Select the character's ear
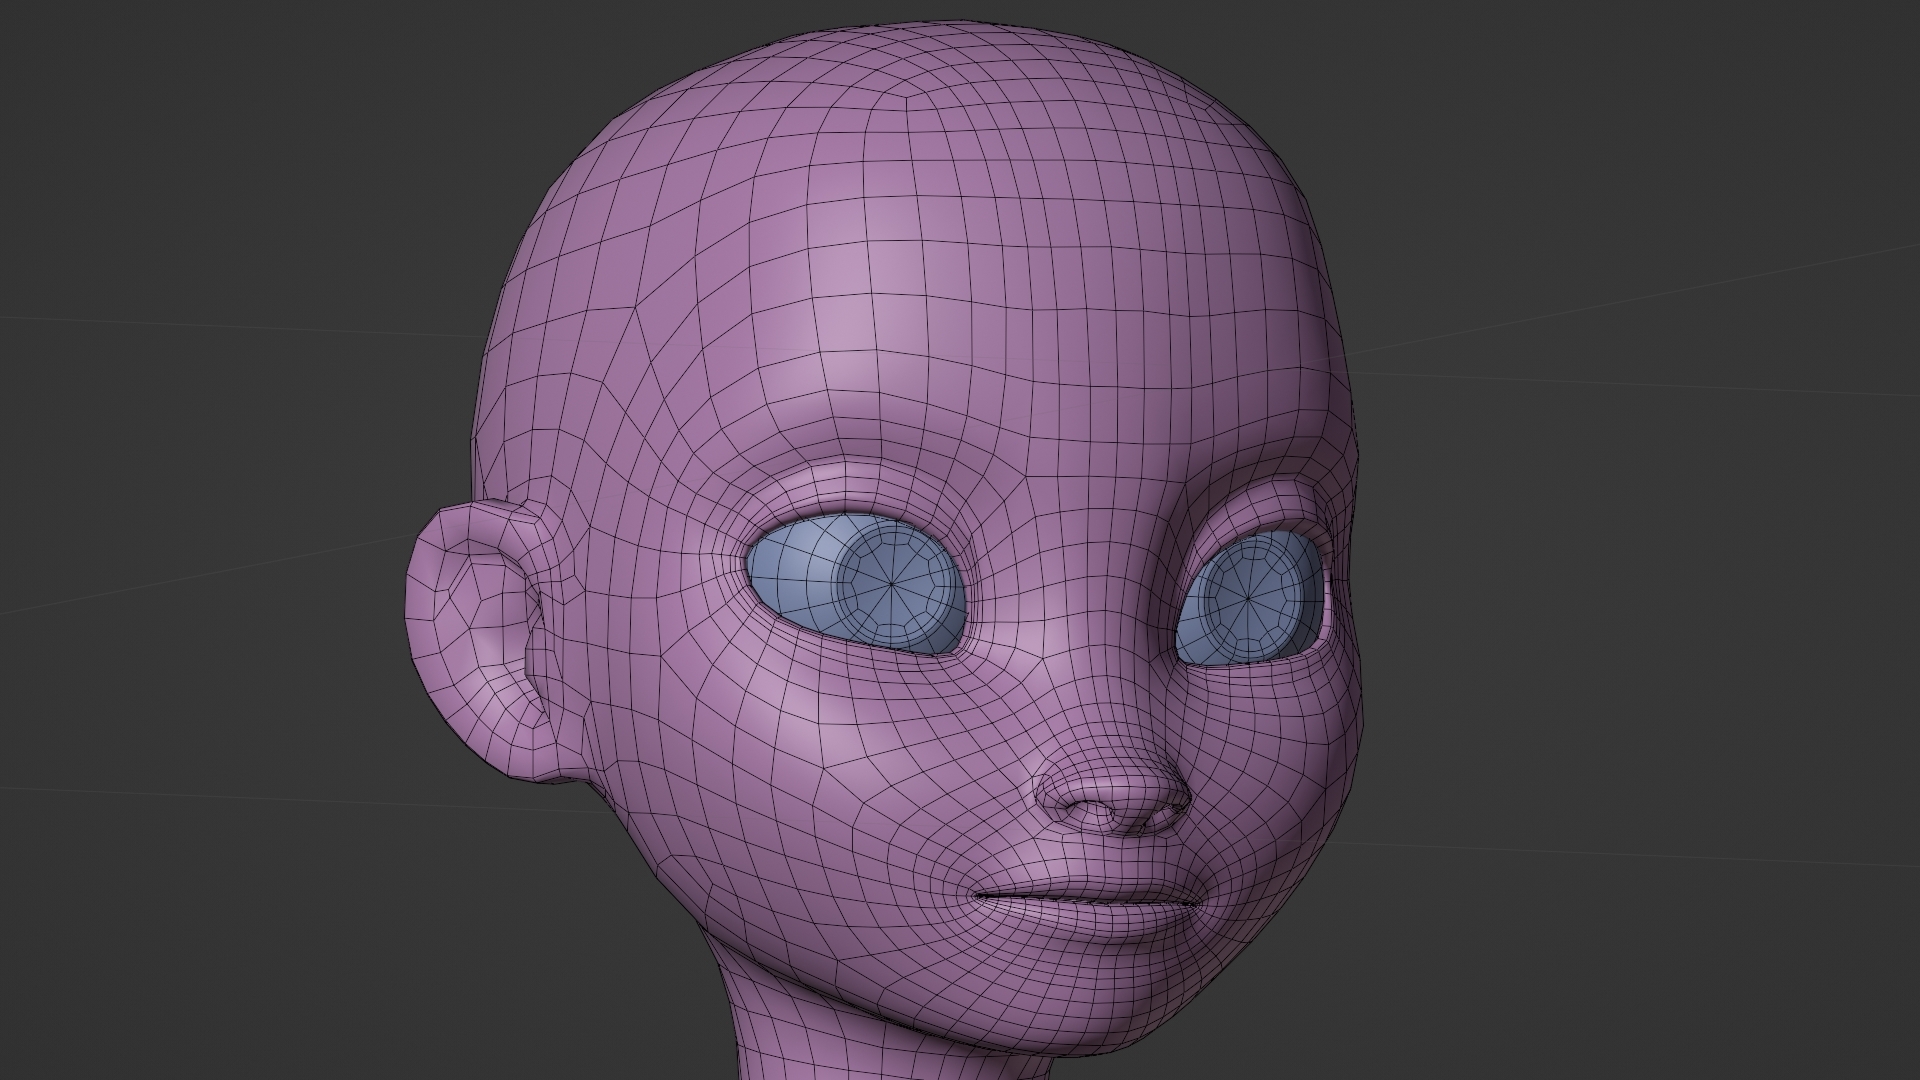1920x1080 pixels. (x=472, y=640)
